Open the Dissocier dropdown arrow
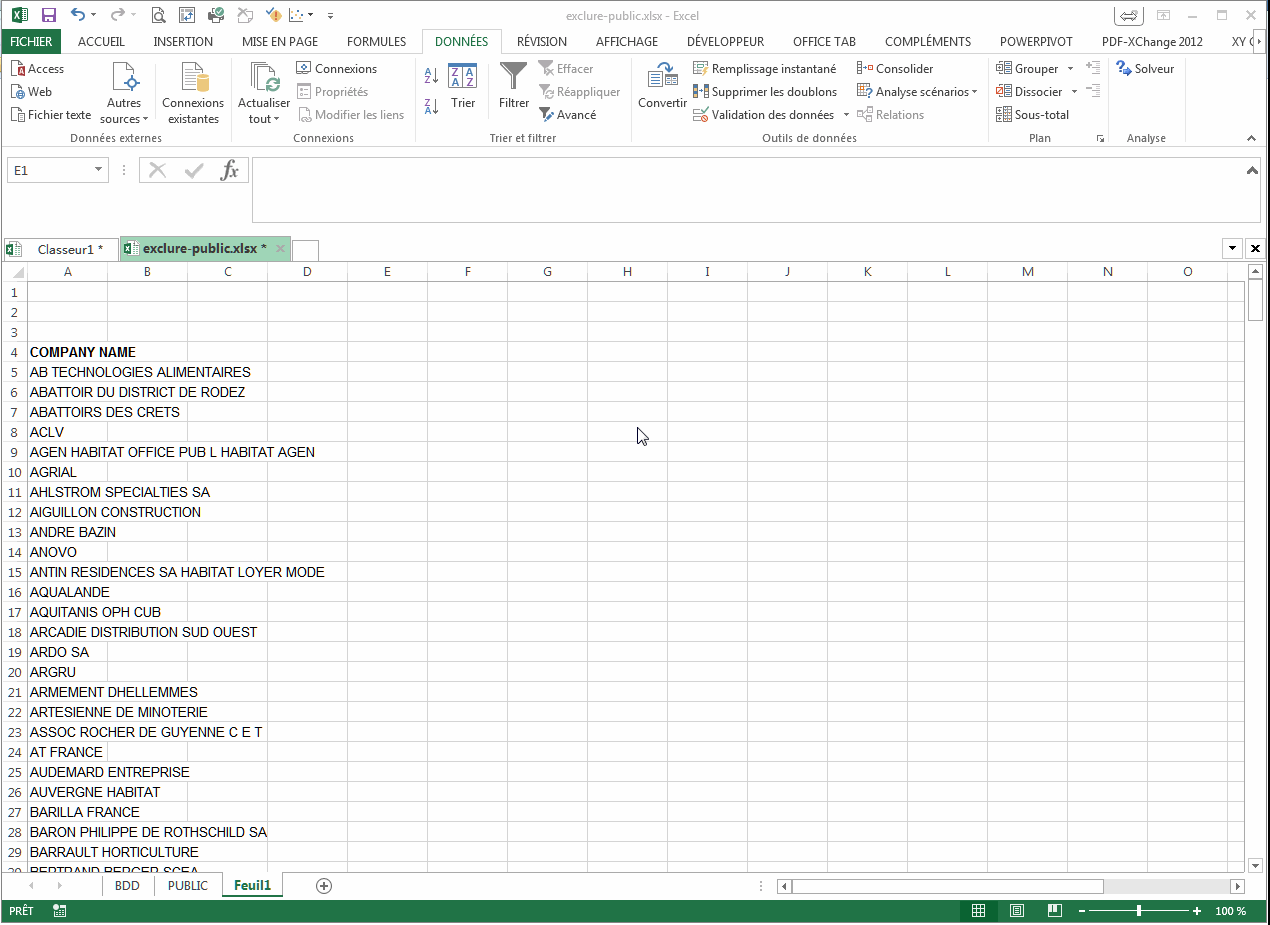The height and width of the screenshot is (925, 1270). 1075,92
